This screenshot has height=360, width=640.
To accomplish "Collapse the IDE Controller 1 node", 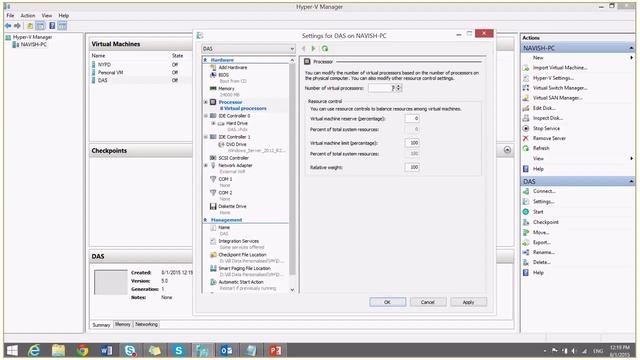I will click(206, 137).
